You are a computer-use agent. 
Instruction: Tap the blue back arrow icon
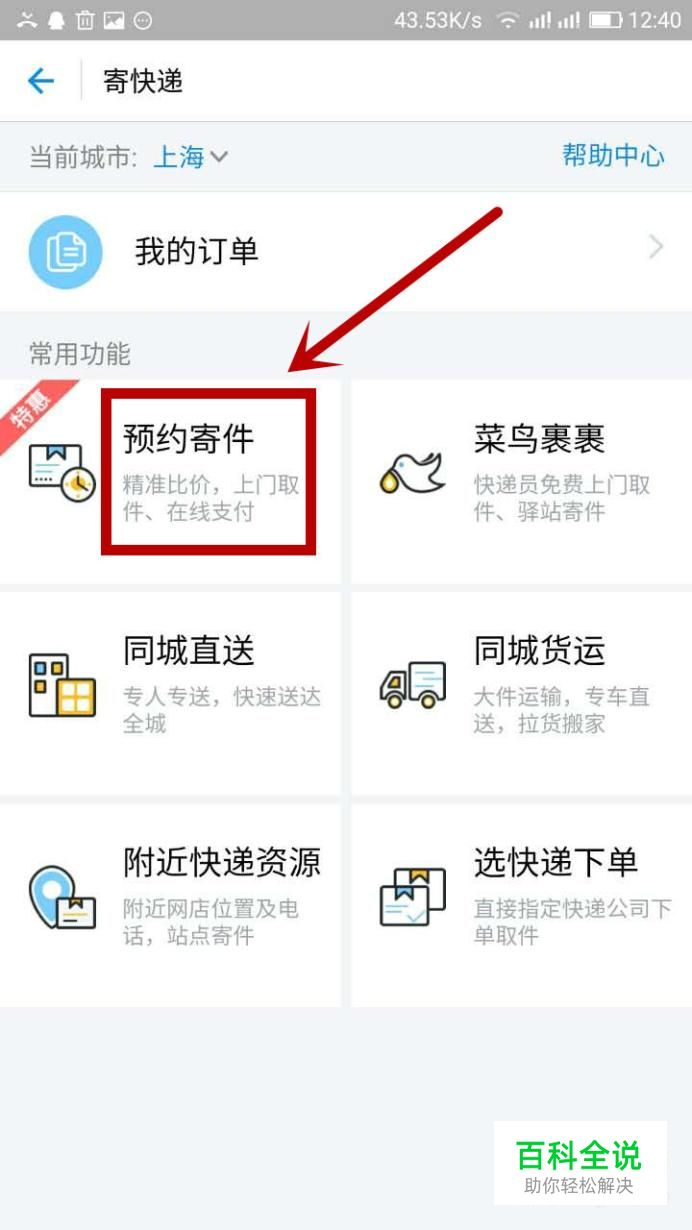pyautogui.click(x=40, y=81)
